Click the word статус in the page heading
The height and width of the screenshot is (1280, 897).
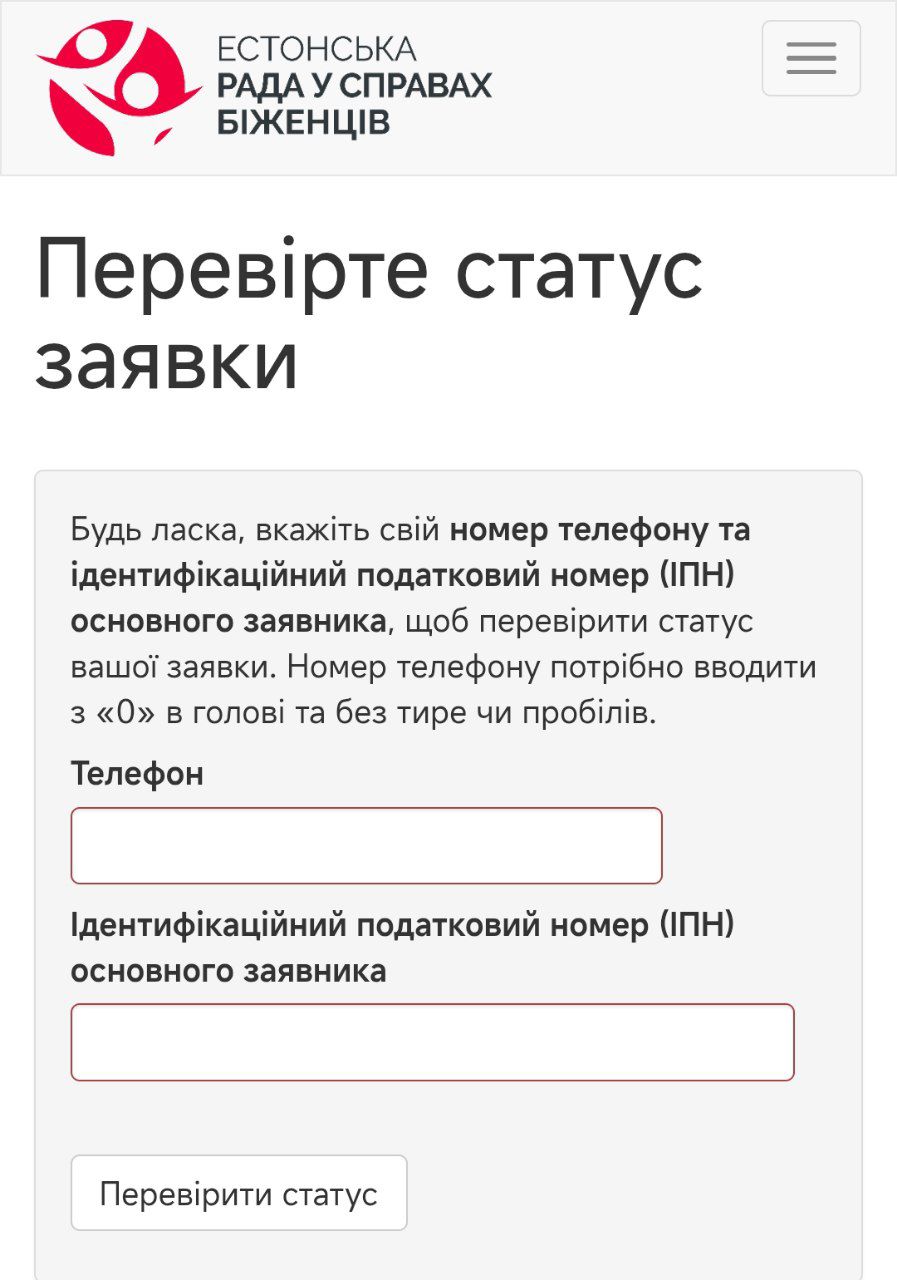click(580, 270)
